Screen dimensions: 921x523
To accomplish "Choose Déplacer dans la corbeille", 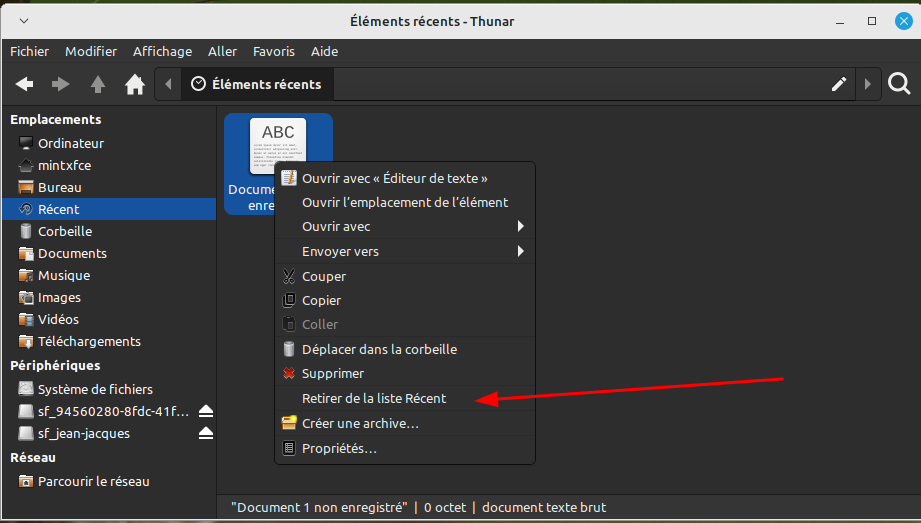I will point(405,349).
